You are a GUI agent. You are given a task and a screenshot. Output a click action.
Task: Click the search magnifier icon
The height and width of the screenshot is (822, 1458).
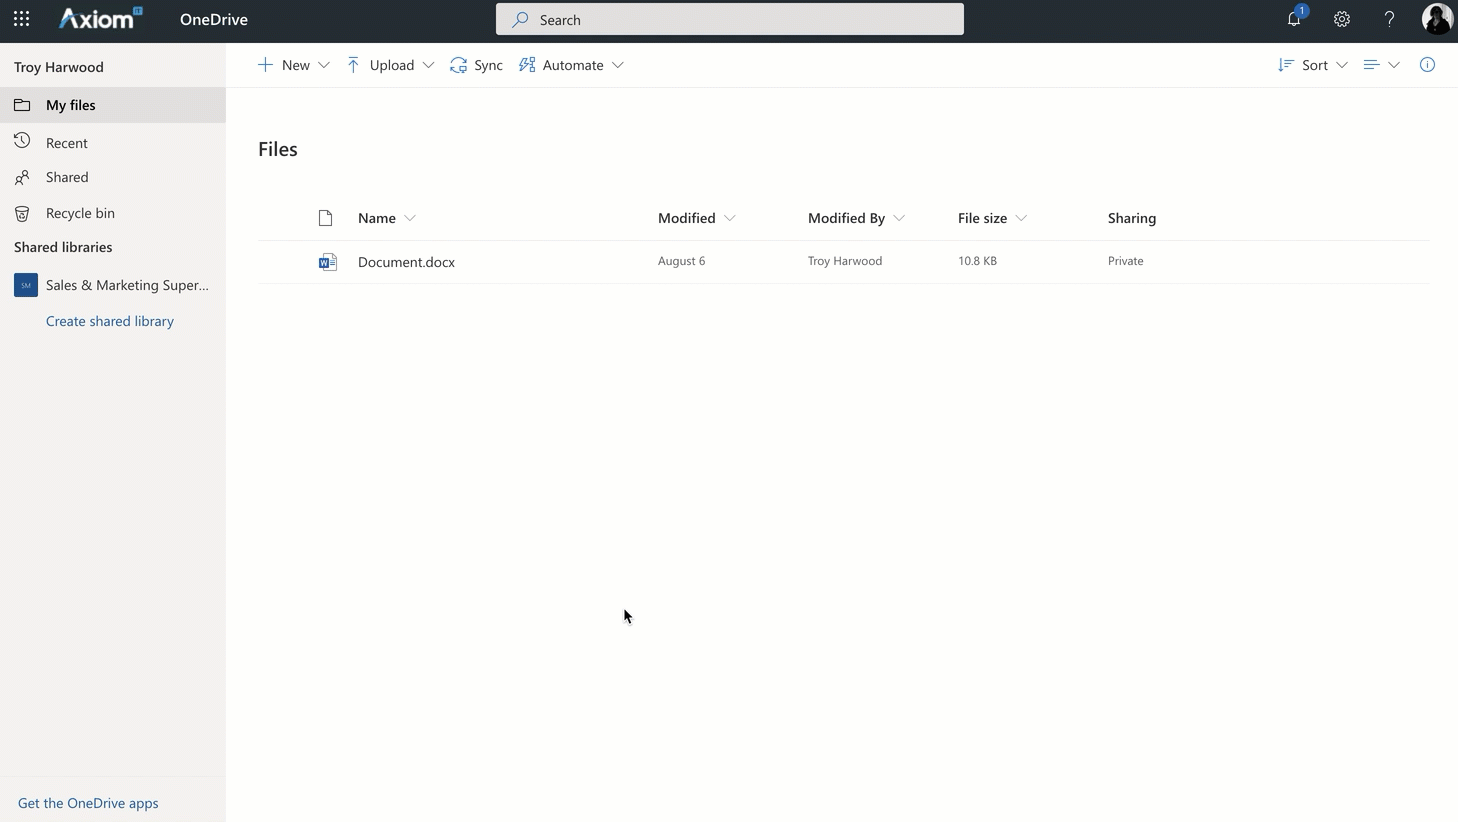tap(520, 19)
